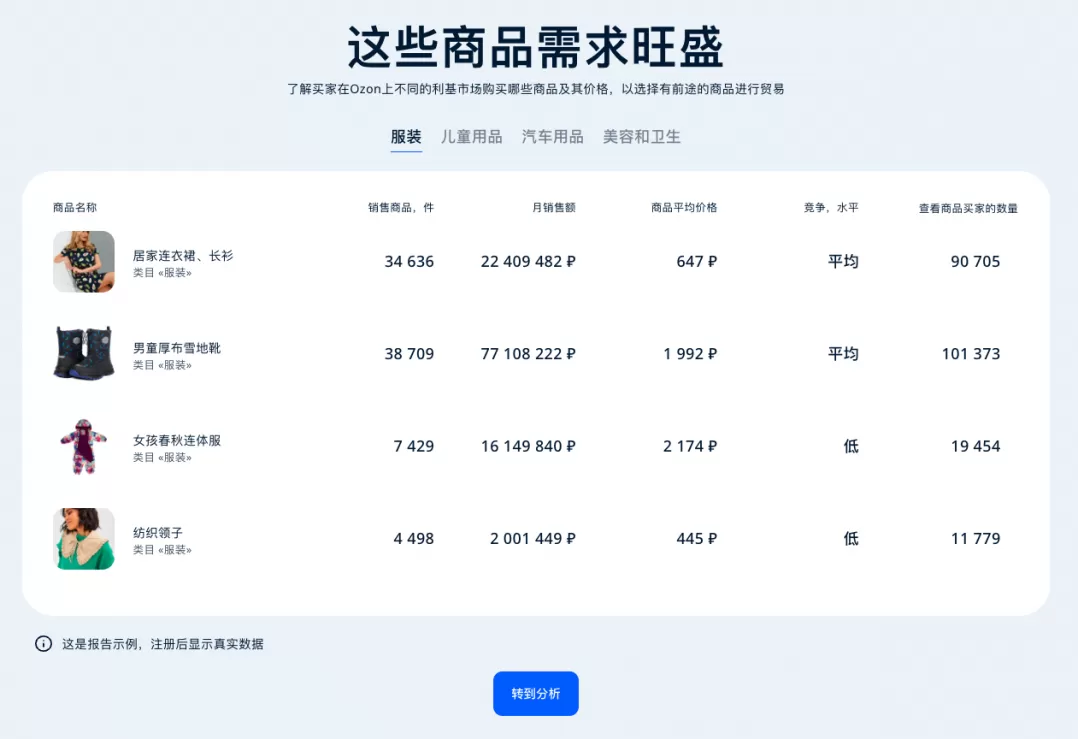
Task: Click the 竞争，水平 column header
Action: coord(831,208)
